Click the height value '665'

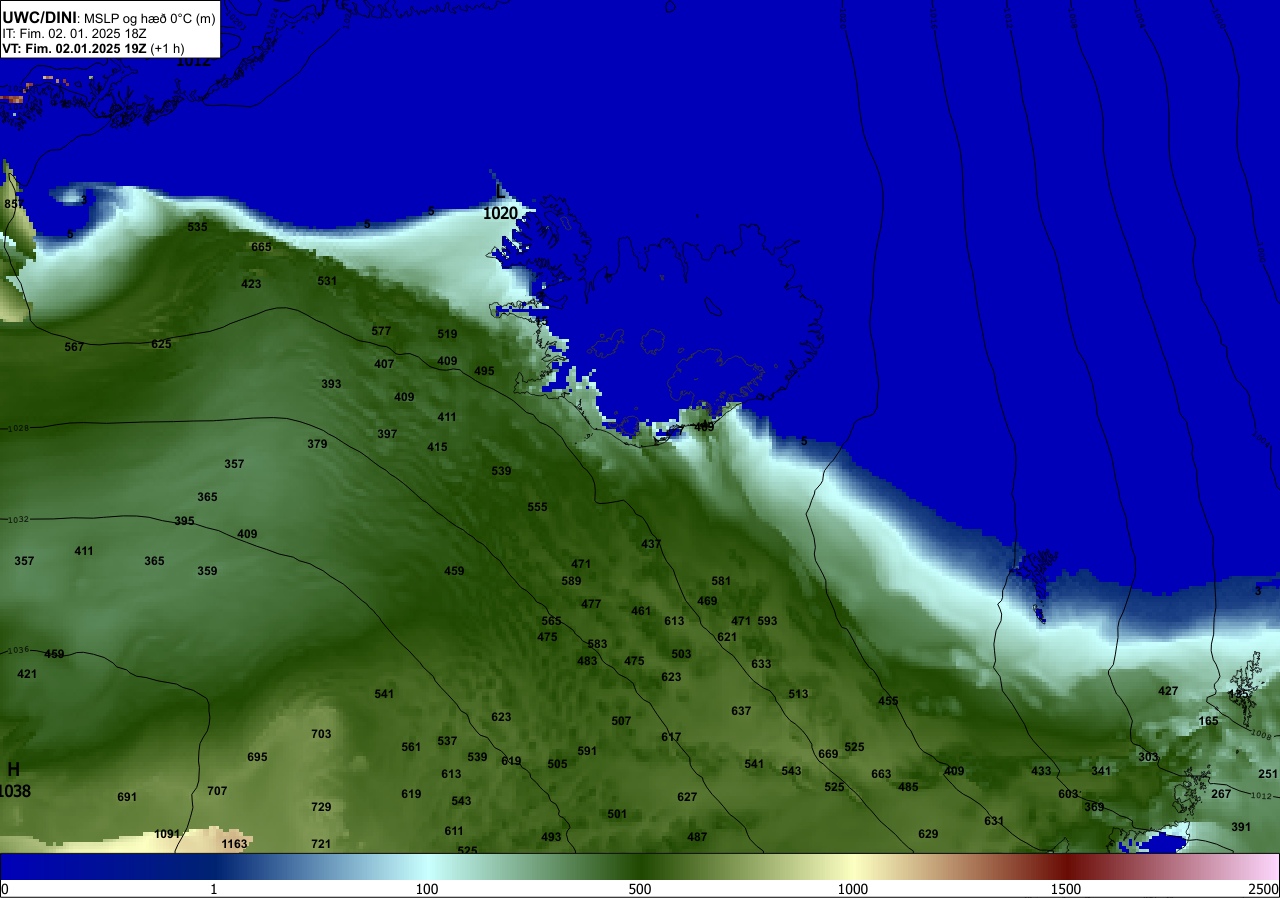261,247
